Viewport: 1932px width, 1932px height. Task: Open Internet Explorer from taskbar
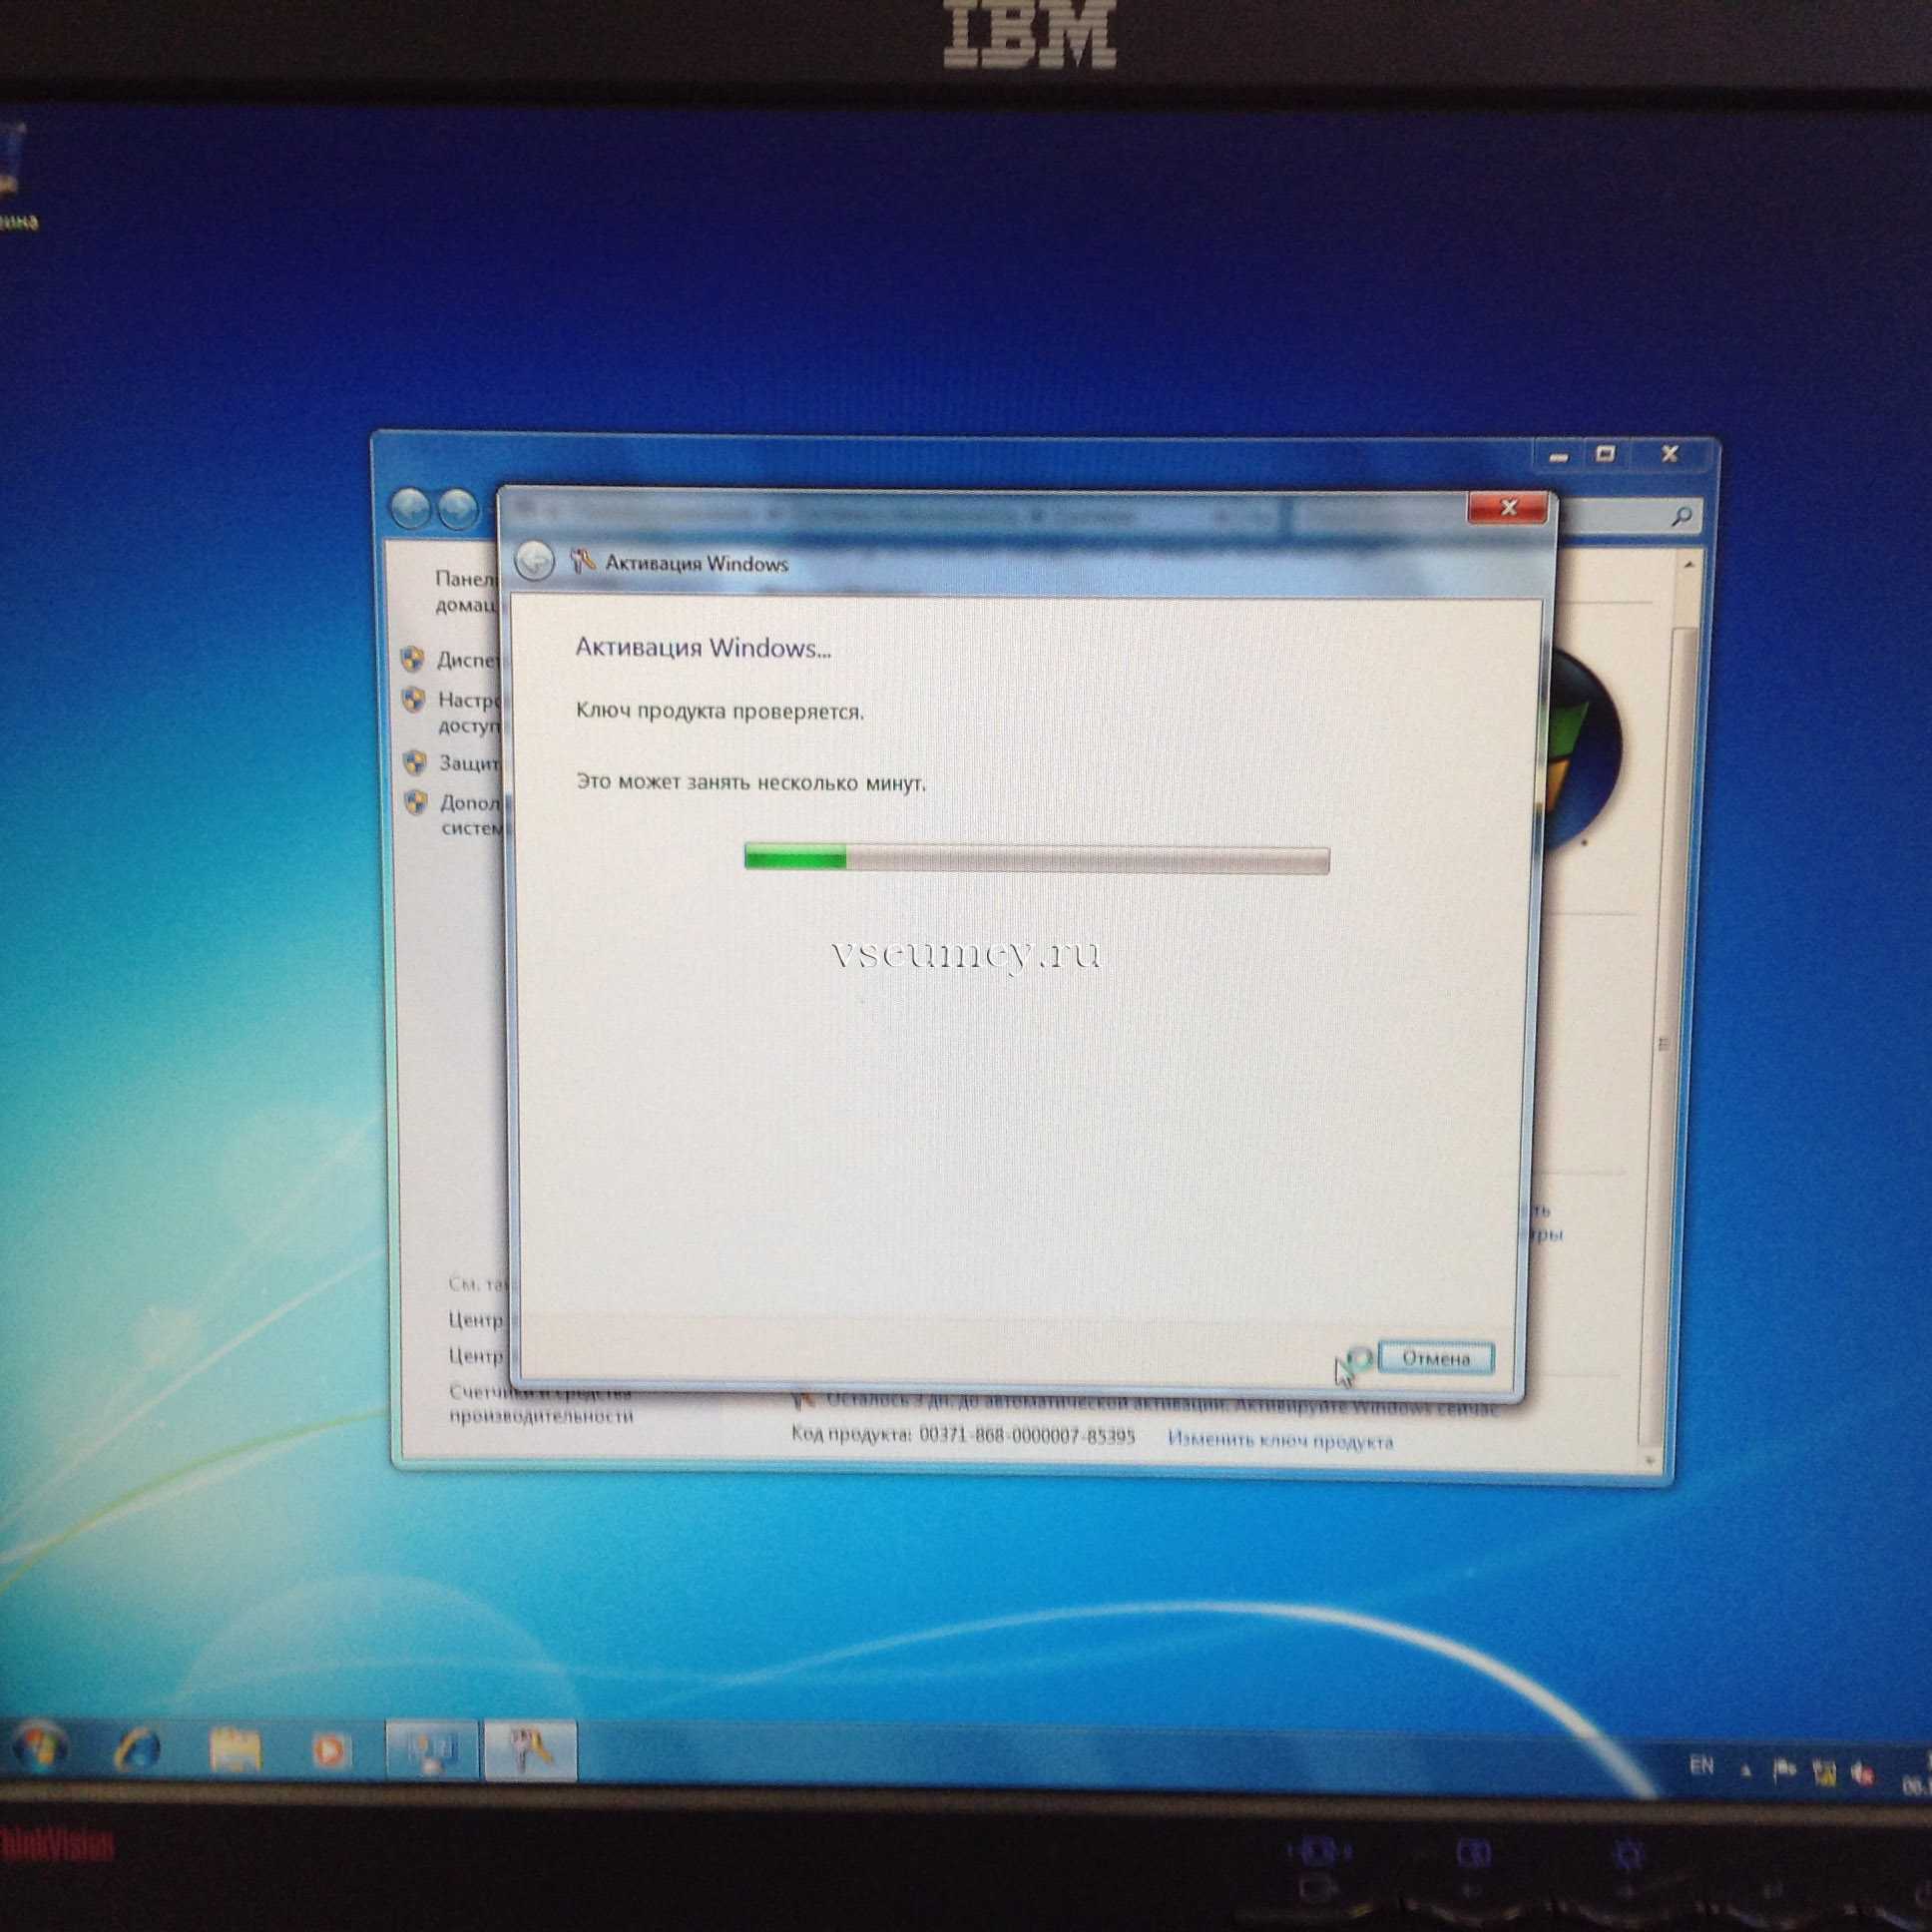click(x=138, y=1748)
